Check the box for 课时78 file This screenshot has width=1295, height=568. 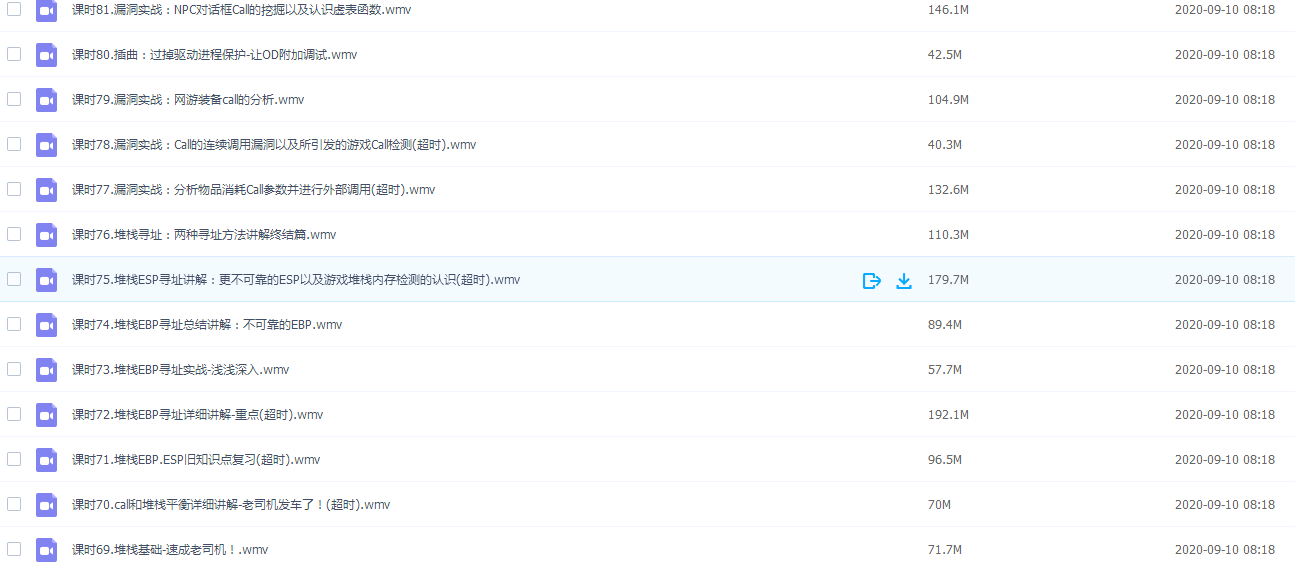(14, 144)
